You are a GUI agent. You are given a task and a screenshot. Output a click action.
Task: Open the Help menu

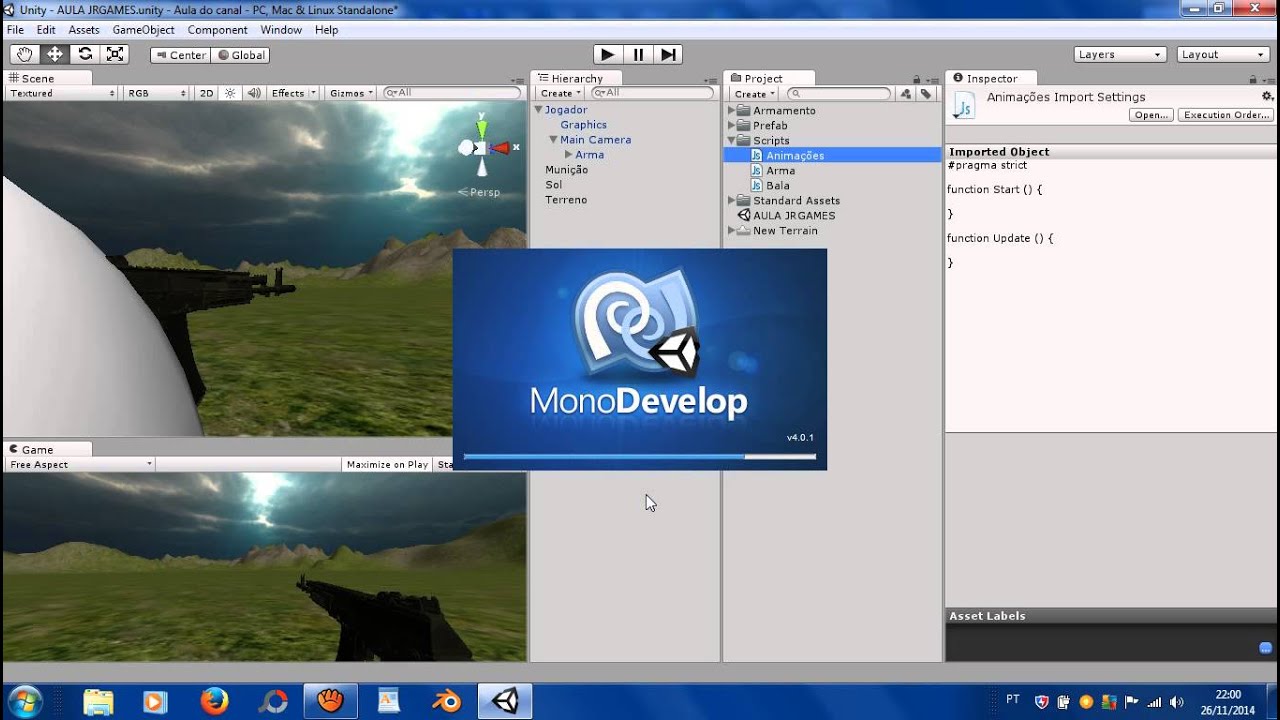[327, 30]
